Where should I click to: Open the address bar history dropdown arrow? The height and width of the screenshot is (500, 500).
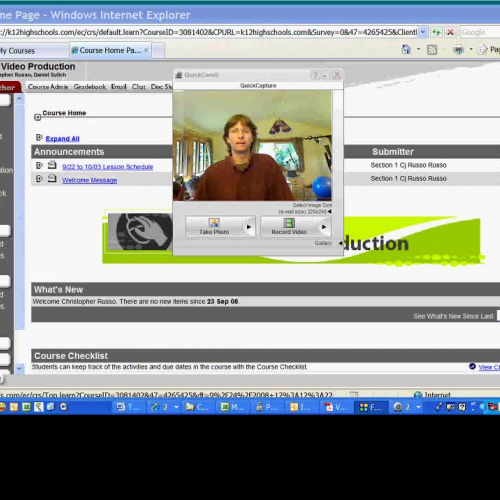[x=423, y=32]
